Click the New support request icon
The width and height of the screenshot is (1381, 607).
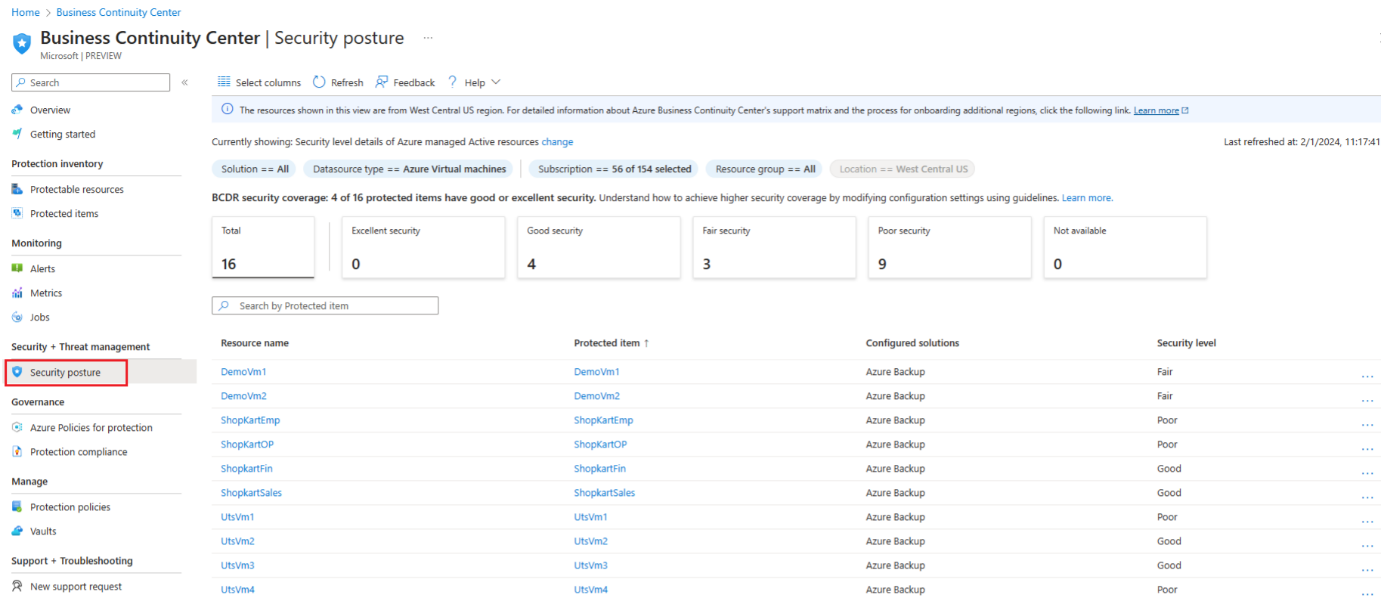pyautogui.click(x=18, y=586)
